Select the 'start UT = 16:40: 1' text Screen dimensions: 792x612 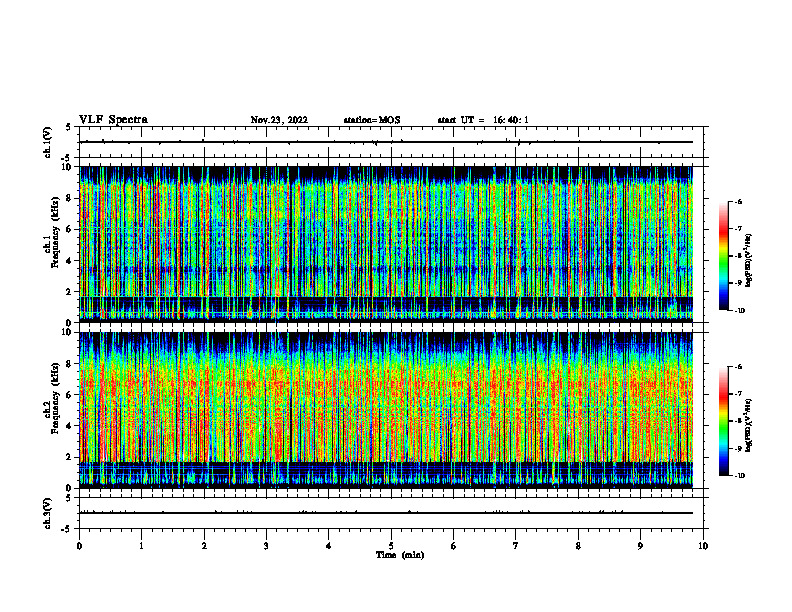click(x=483, y=120)
